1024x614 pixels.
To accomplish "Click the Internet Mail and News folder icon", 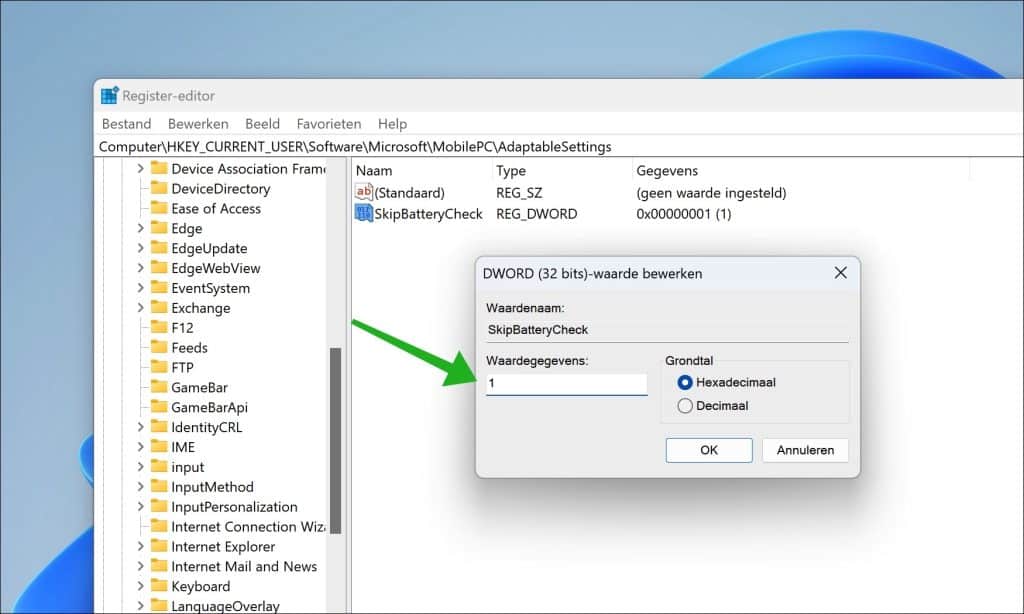I will click(x=159, y=566).
